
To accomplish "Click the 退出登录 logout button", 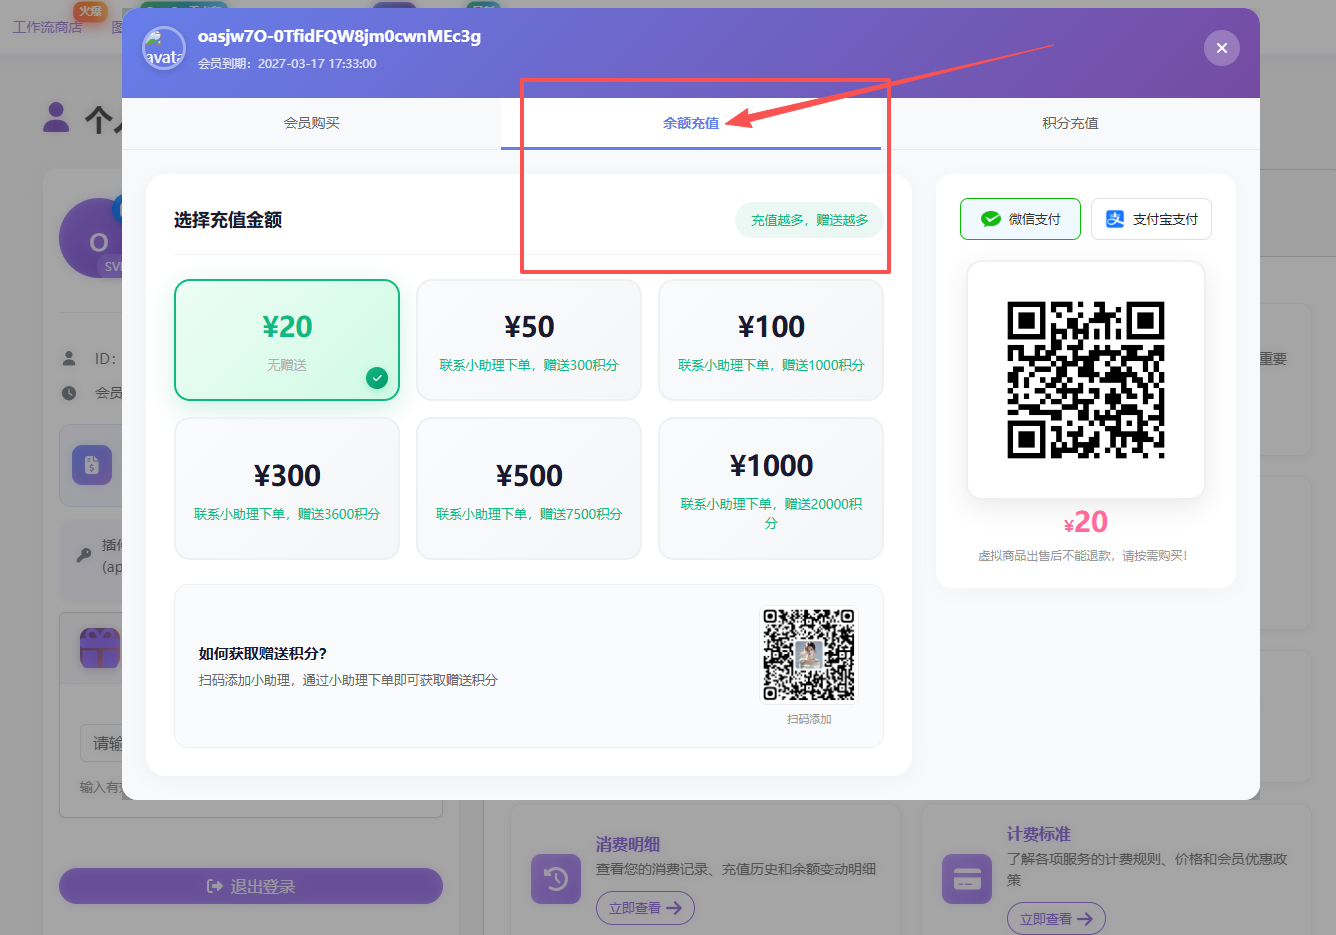I will [250, 886].
